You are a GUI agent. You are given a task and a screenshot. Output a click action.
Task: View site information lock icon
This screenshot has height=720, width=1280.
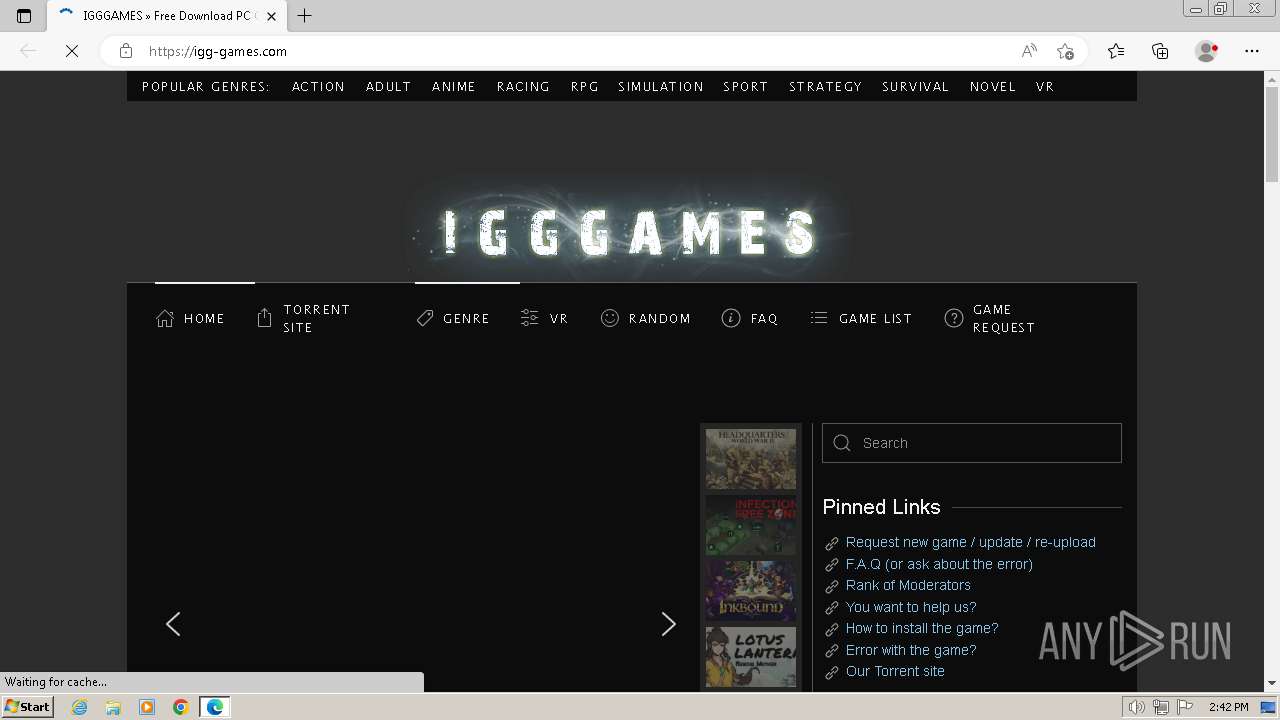(125, 51)
